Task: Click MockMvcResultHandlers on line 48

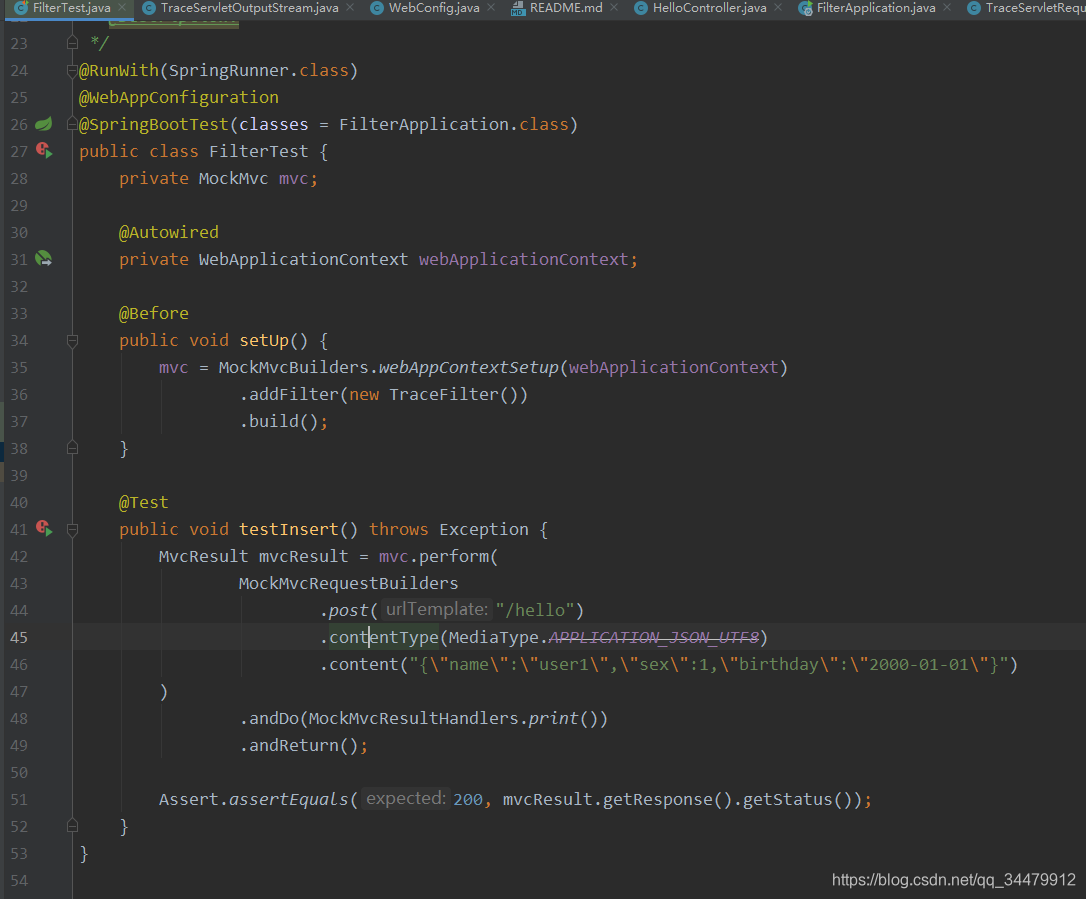Action: 413,719
